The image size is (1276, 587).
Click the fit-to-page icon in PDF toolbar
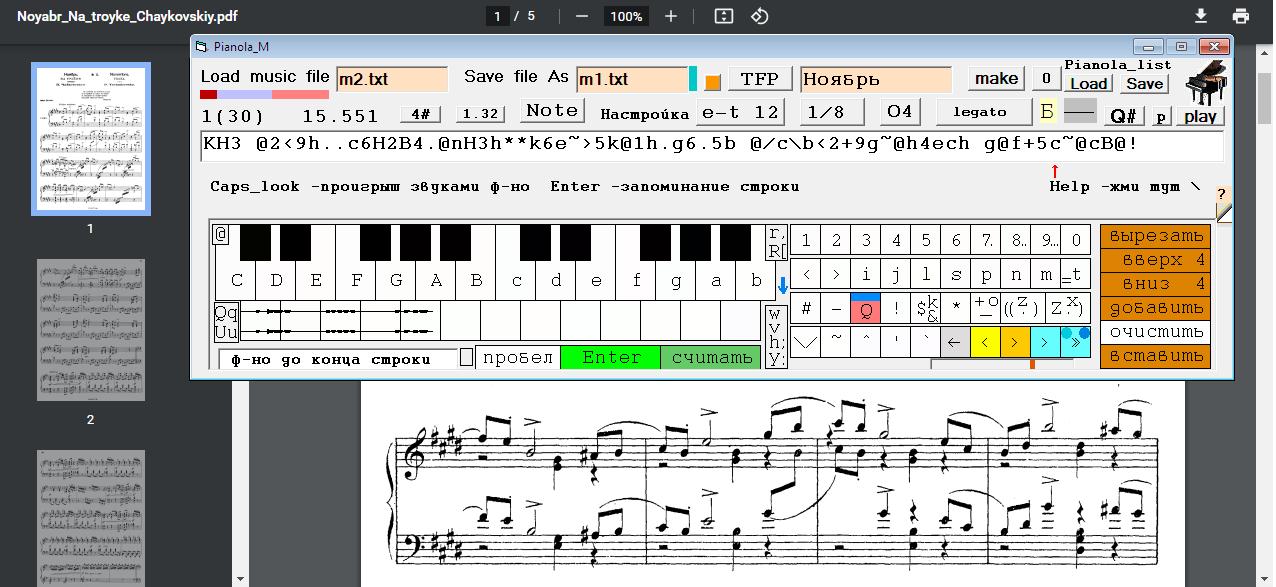724,16
